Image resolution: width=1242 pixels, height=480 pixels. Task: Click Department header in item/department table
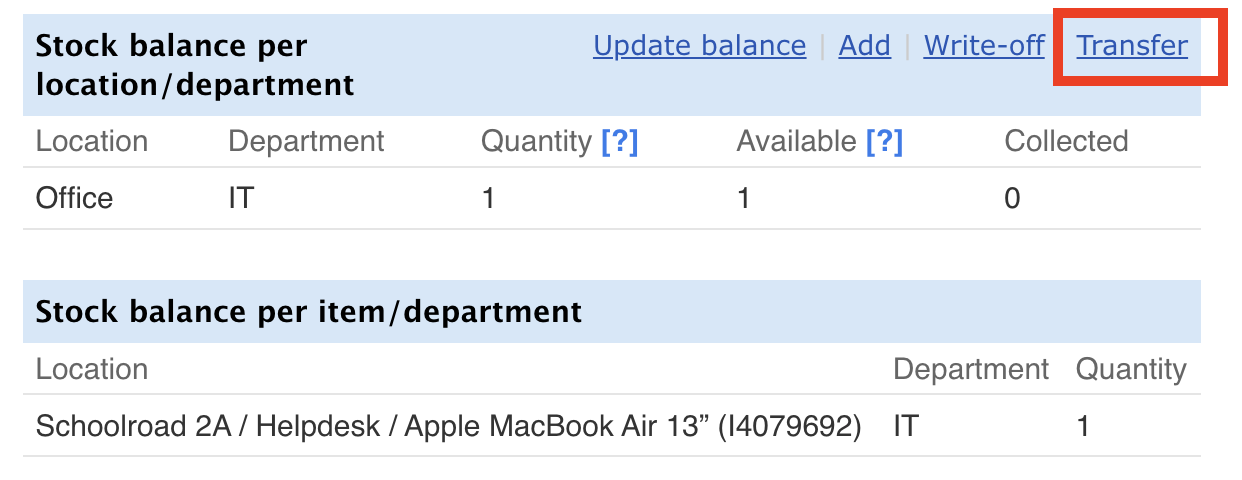971,370
